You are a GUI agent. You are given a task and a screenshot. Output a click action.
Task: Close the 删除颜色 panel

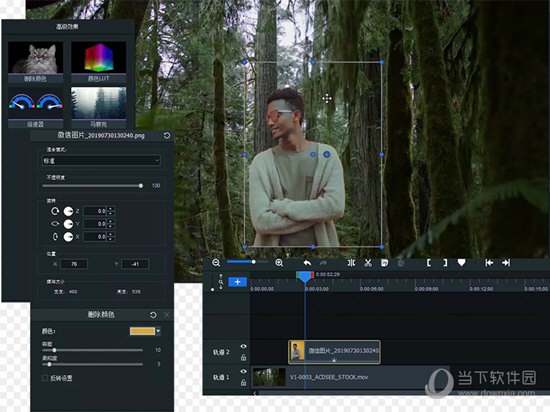167,315
